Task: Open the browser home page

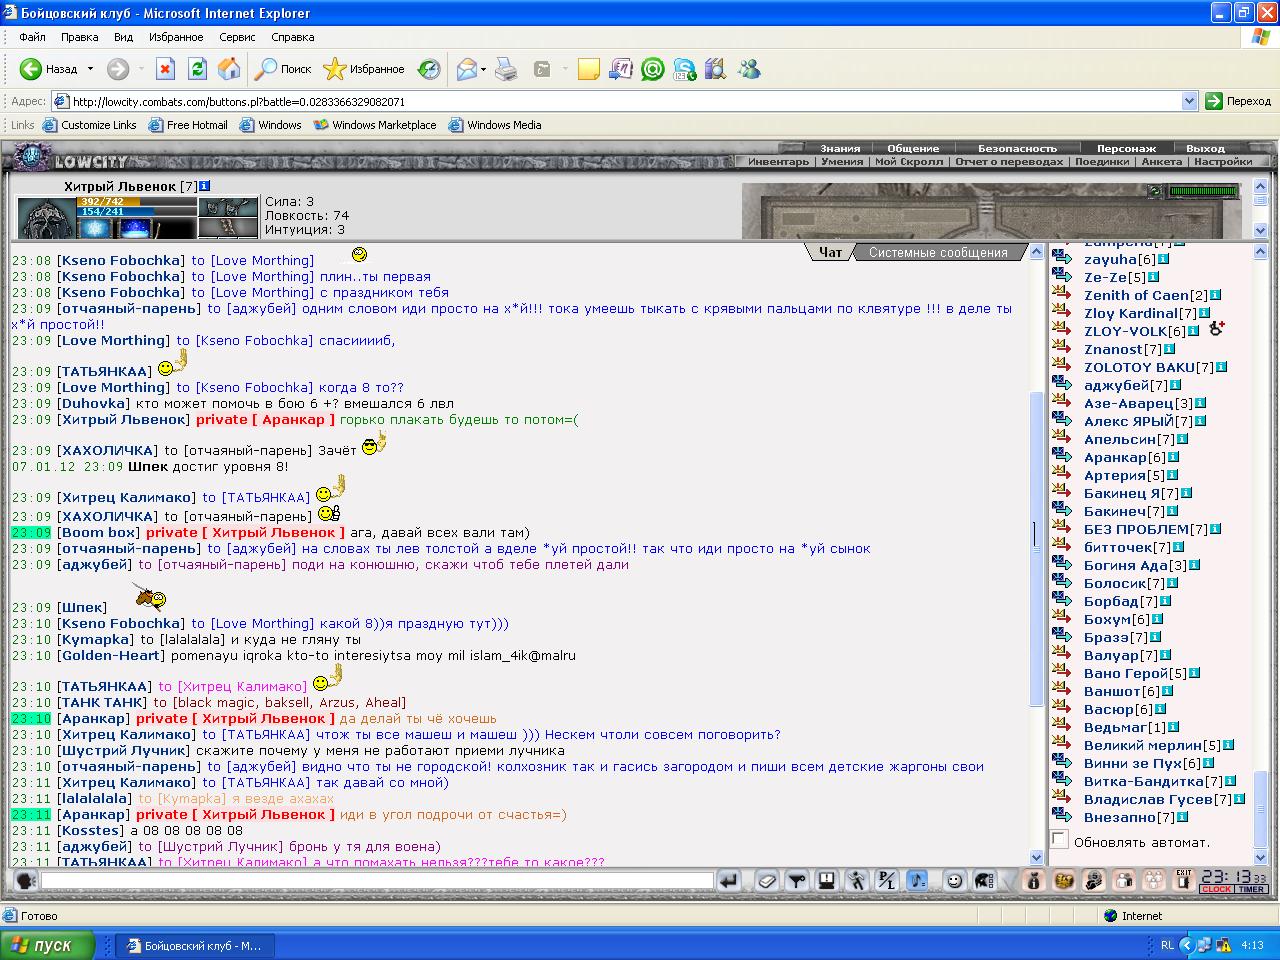Action: coord(229,69)
